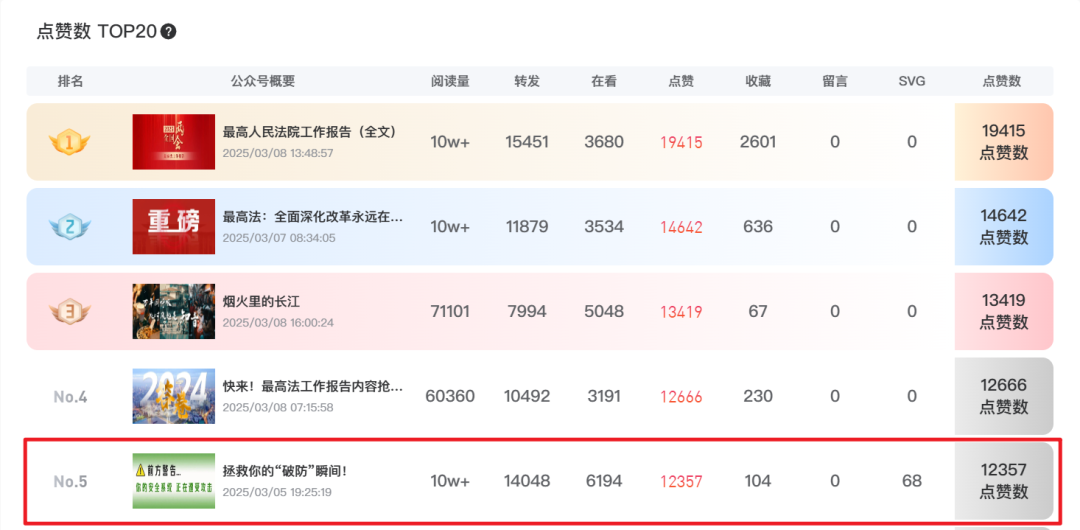Open article titled 烟火里的长江

[x=262, y=301]
